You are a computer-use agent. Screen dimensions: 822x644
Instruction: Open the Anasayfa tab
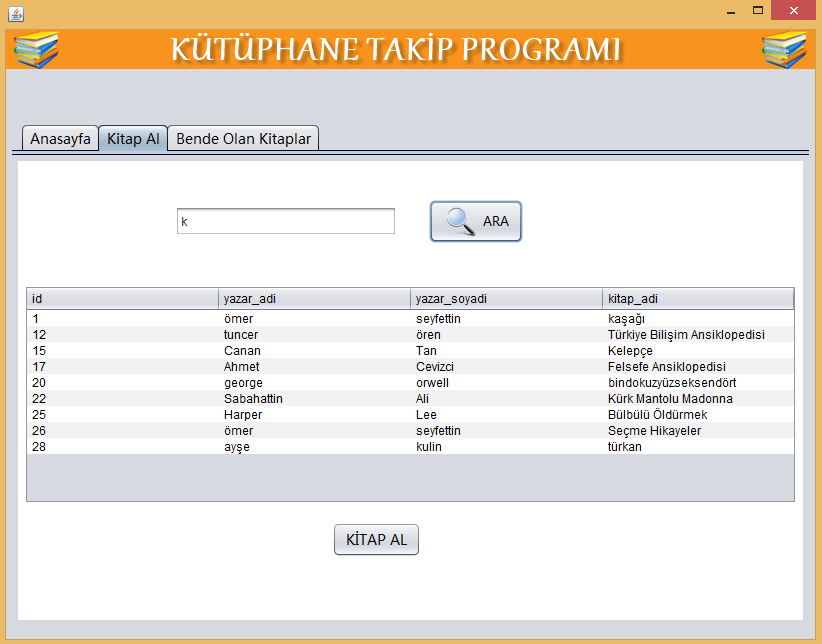coord(60,138)
